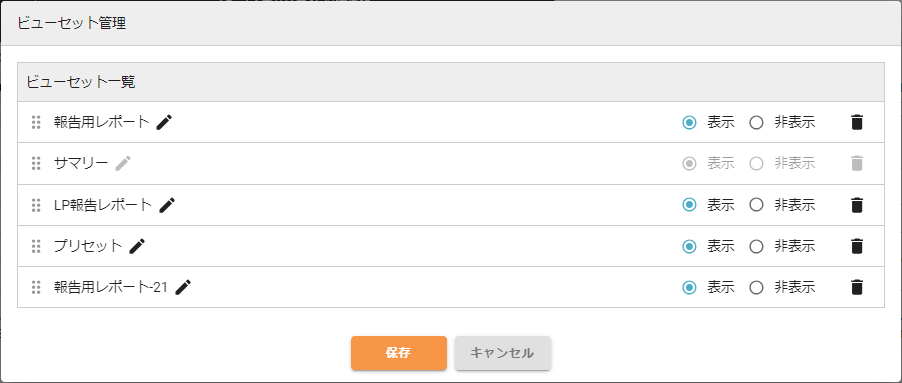Choose 表示 radio for プリセット

[689, 247]
